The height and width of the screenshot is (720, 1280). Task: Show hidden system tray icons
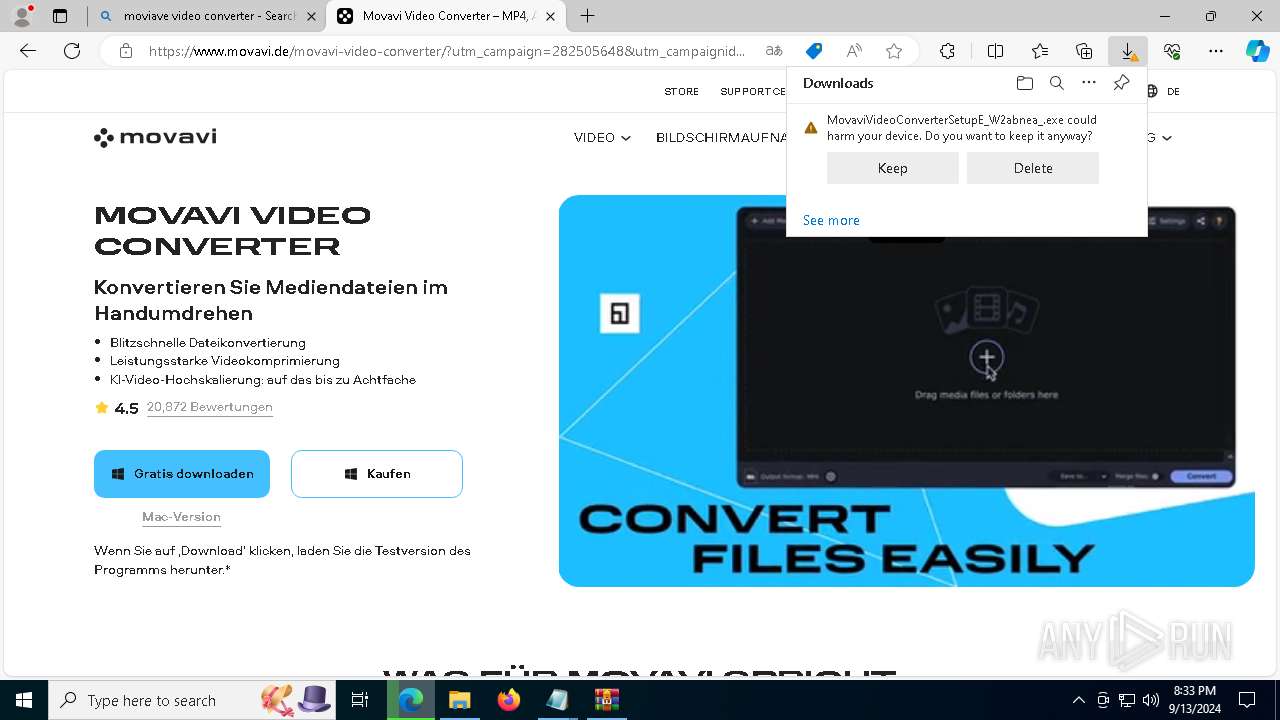point(1078,700)
